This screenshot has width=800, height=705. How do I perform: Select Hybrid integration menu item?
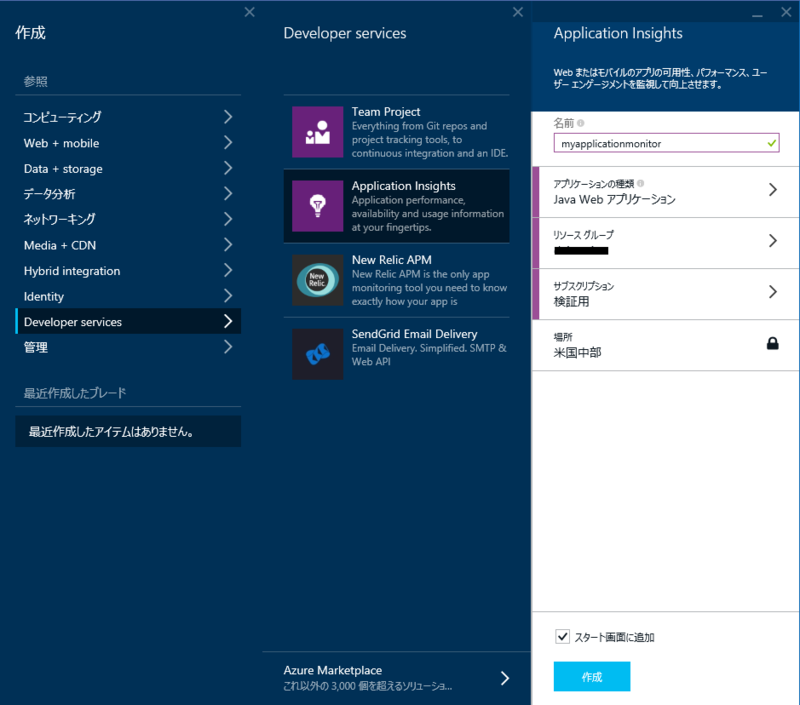click(x=128, y=270)
